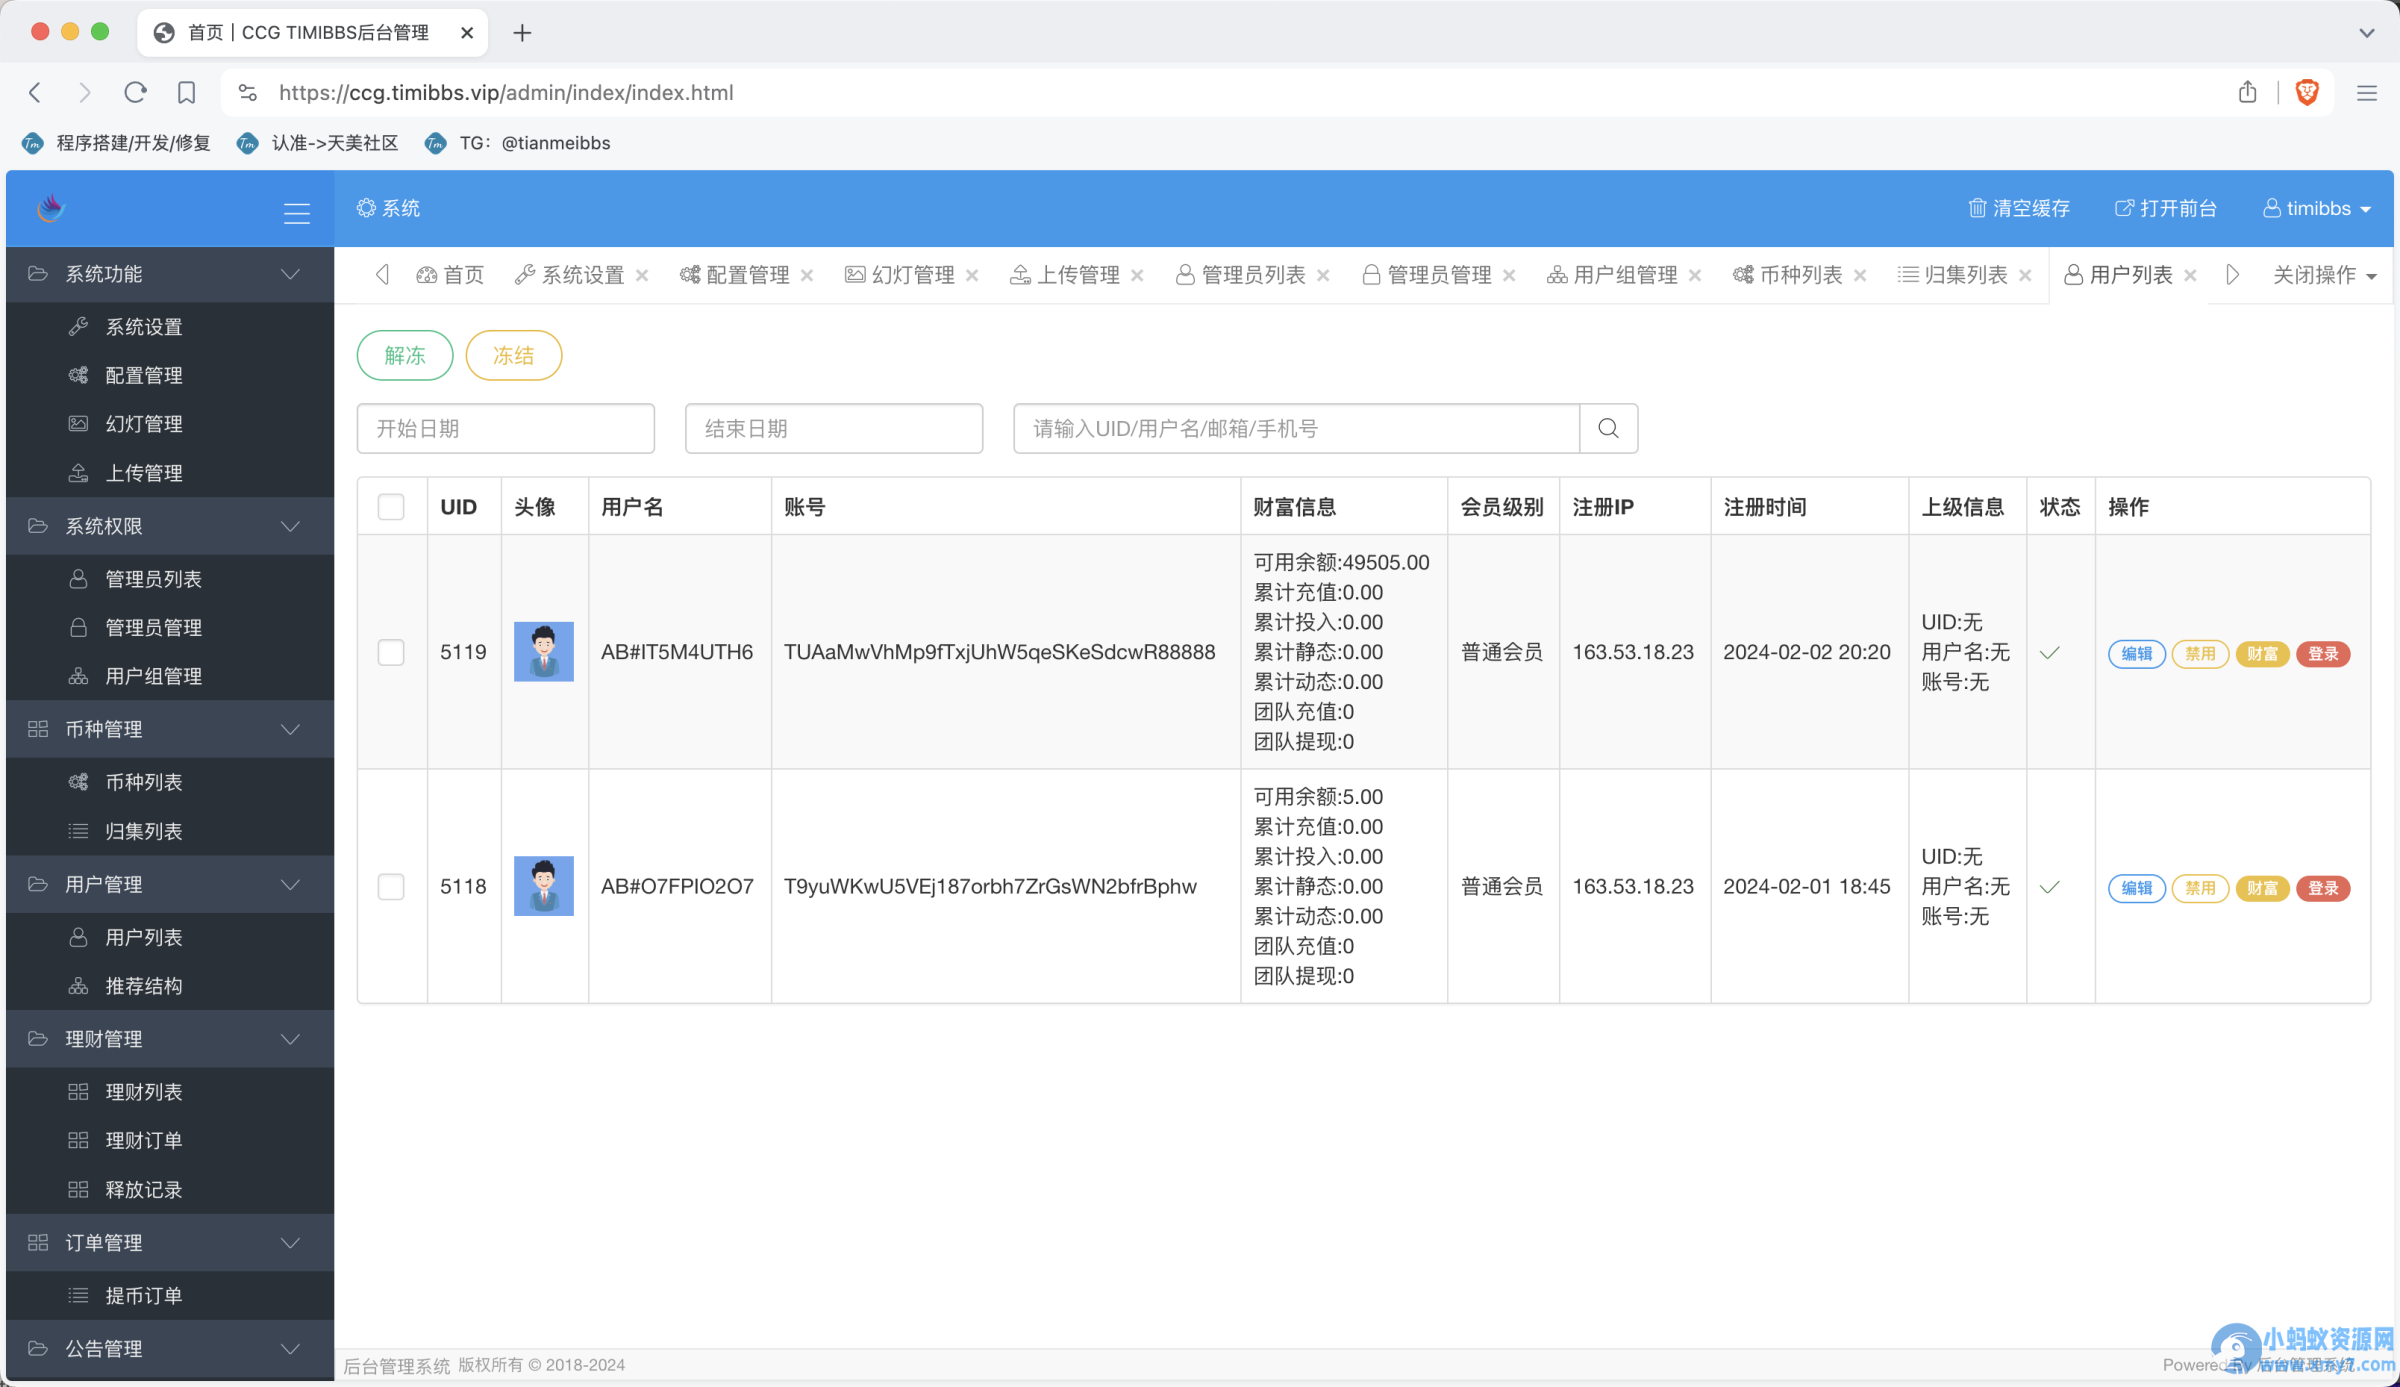This screenshot has height=1387, width=2400.
Task: Click the orange 冻结 button
Action: pyautogui.click(x=513, y=355)
